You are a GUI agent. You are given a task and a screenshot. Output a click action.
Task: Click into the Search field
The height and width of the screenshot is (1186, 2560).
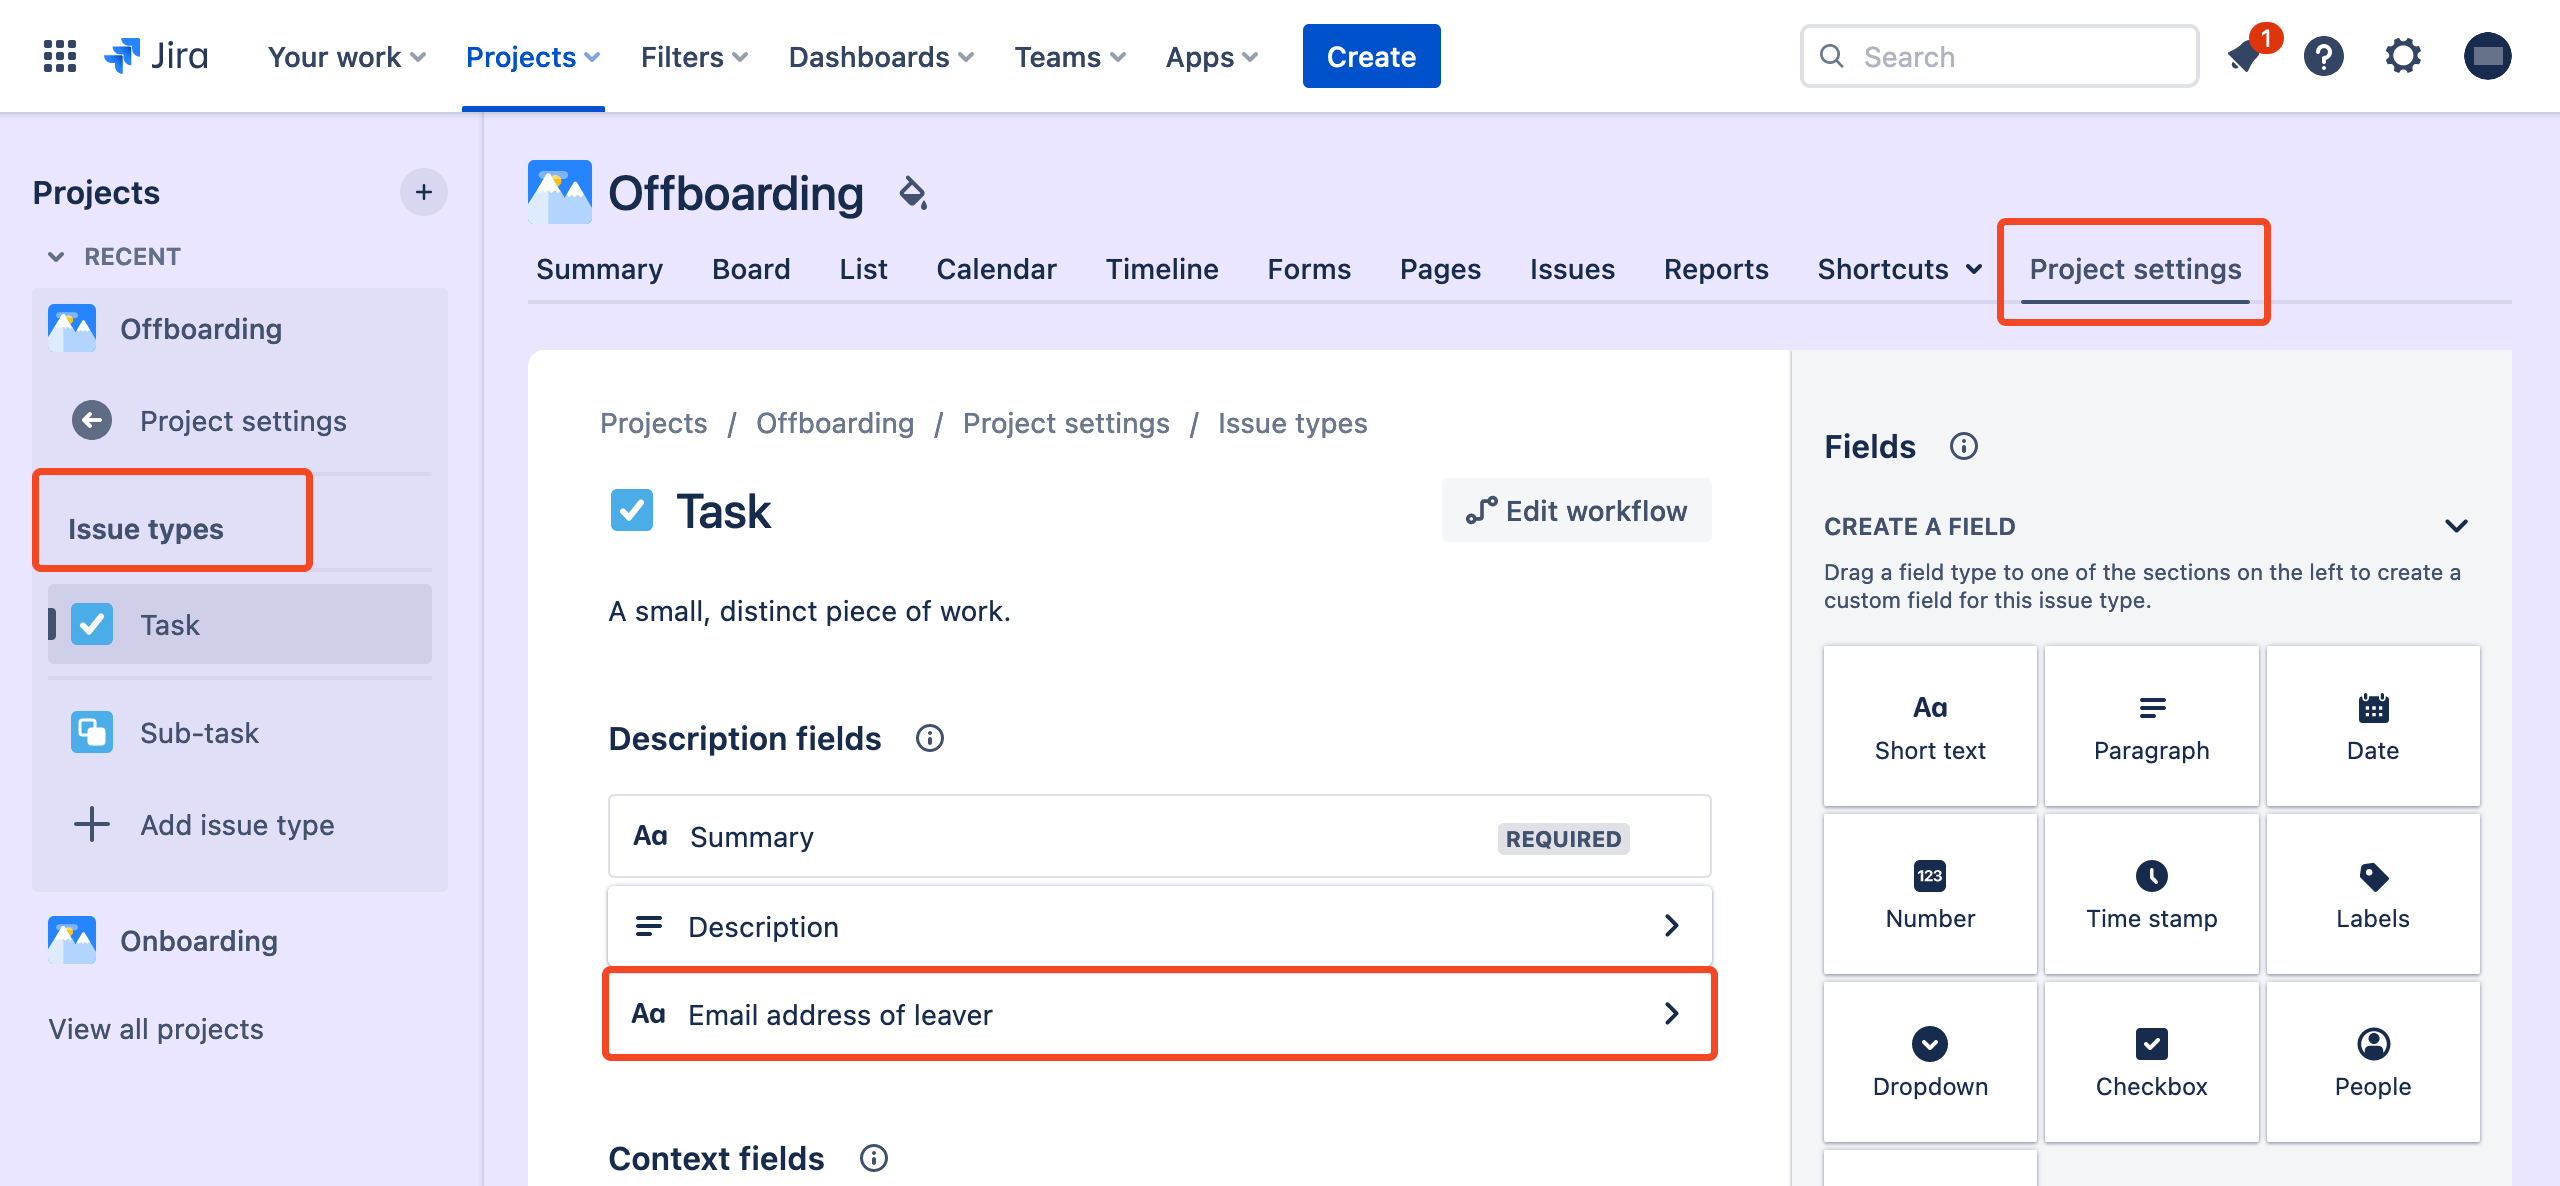(x=2000, y=56)
